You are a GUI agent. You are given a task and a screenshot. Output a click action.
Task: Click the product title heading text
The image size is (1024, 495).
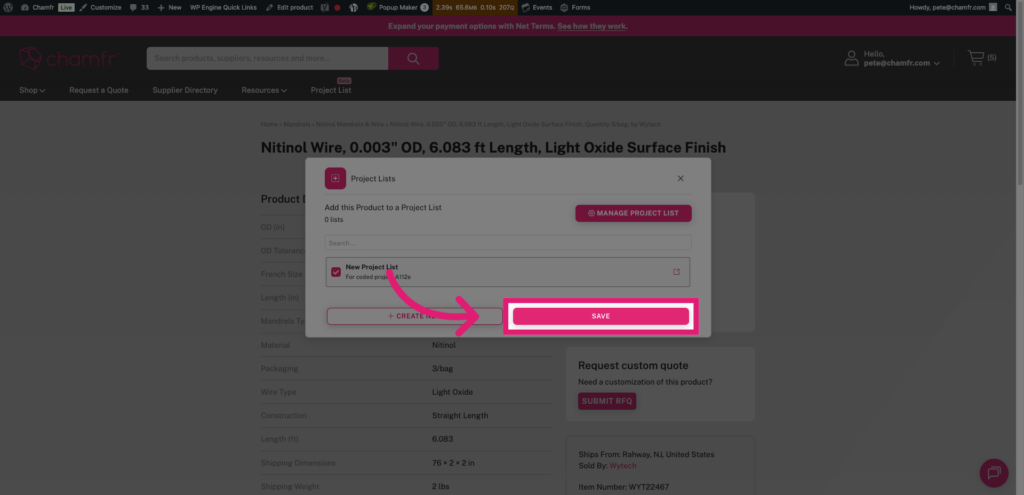(493, 148)
